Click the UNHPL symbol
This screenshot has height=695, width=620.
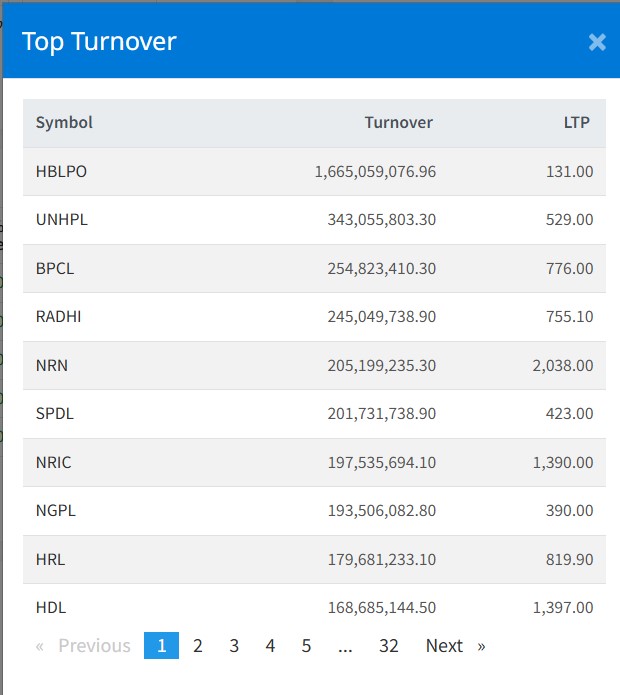[62, 220]
